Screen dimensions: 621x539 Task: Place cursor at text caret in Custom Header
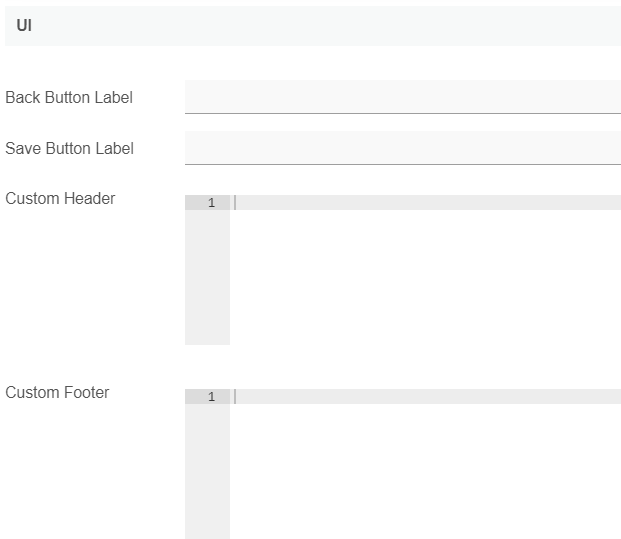(x=235, y=202)
